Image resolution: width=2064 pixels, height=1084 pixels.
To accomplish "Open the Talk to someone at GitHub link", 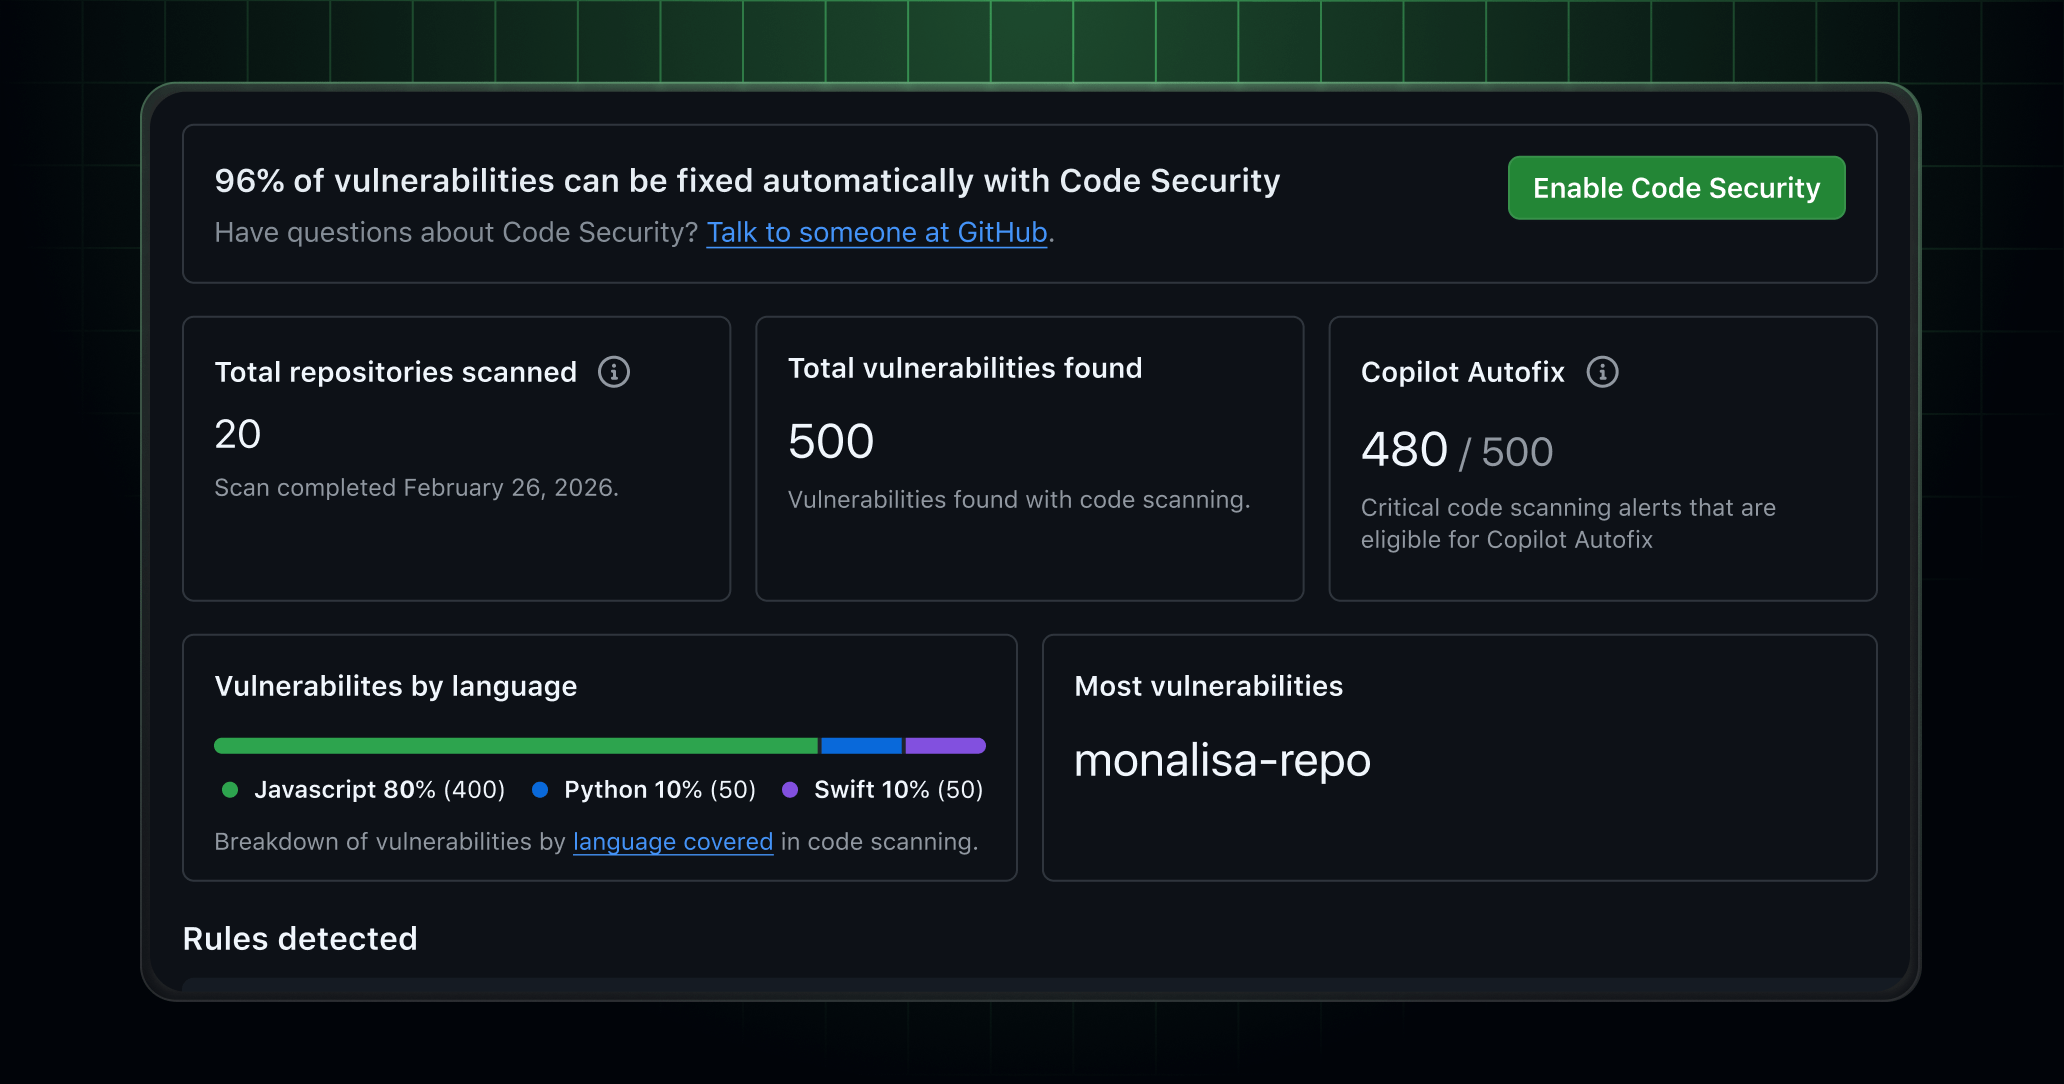I will pos(877,232).
